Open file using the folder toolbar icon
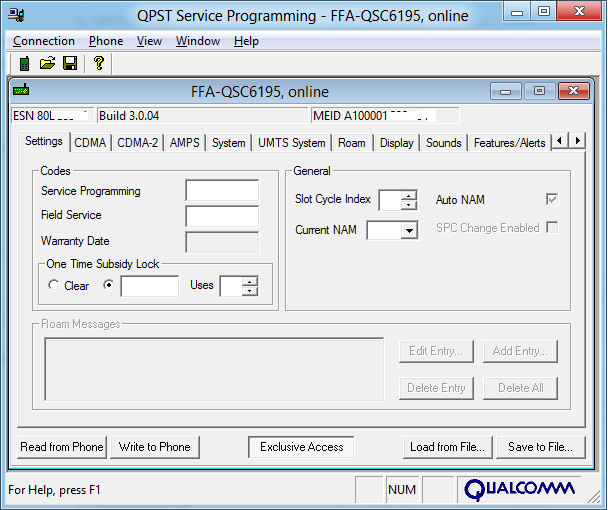Viewport: 608px width, 510px height. coord(47,63)
